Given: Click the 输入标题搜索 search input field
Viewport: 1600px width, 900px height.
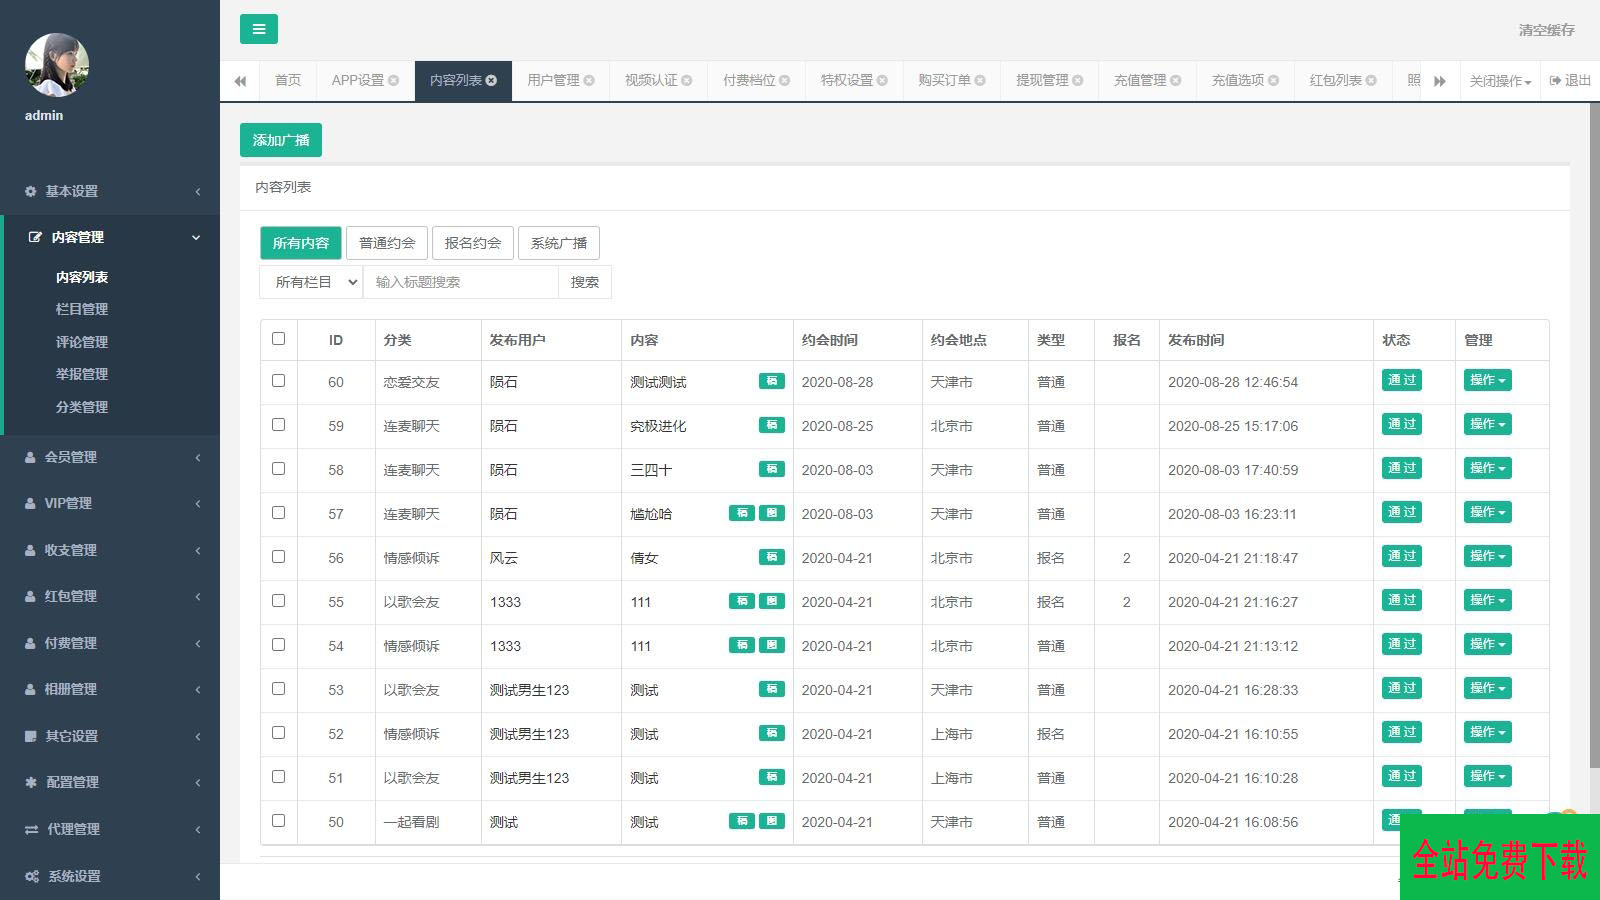Looking at the screenshot, I should 460,282.
